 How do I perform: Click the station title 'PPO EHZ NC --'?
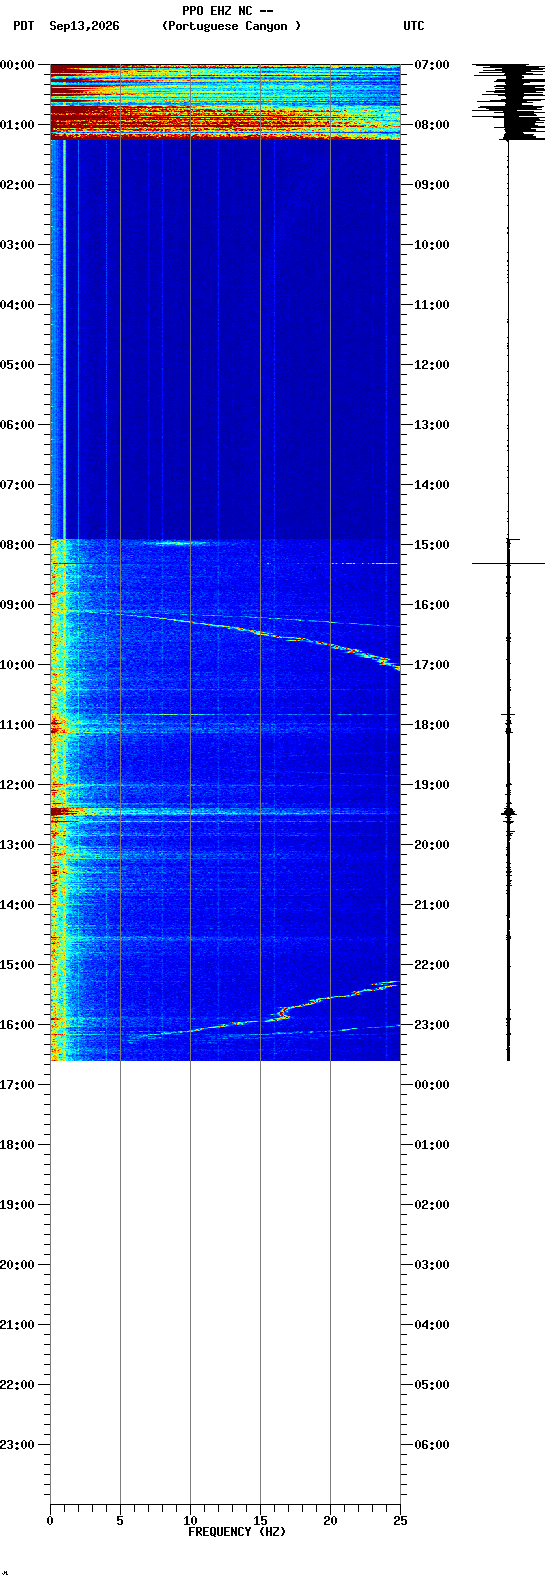[228, 11]
